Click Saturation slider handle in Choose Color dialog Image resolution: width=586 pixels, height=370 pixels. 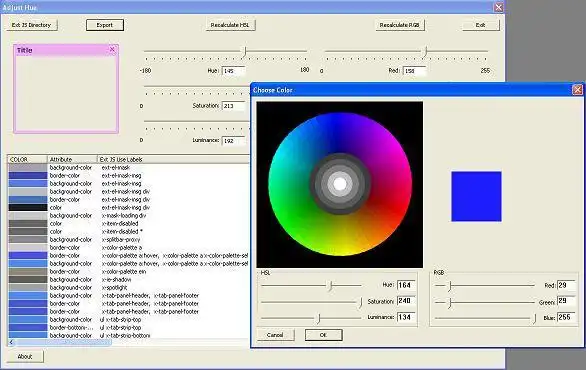click(x=361, y=302)
